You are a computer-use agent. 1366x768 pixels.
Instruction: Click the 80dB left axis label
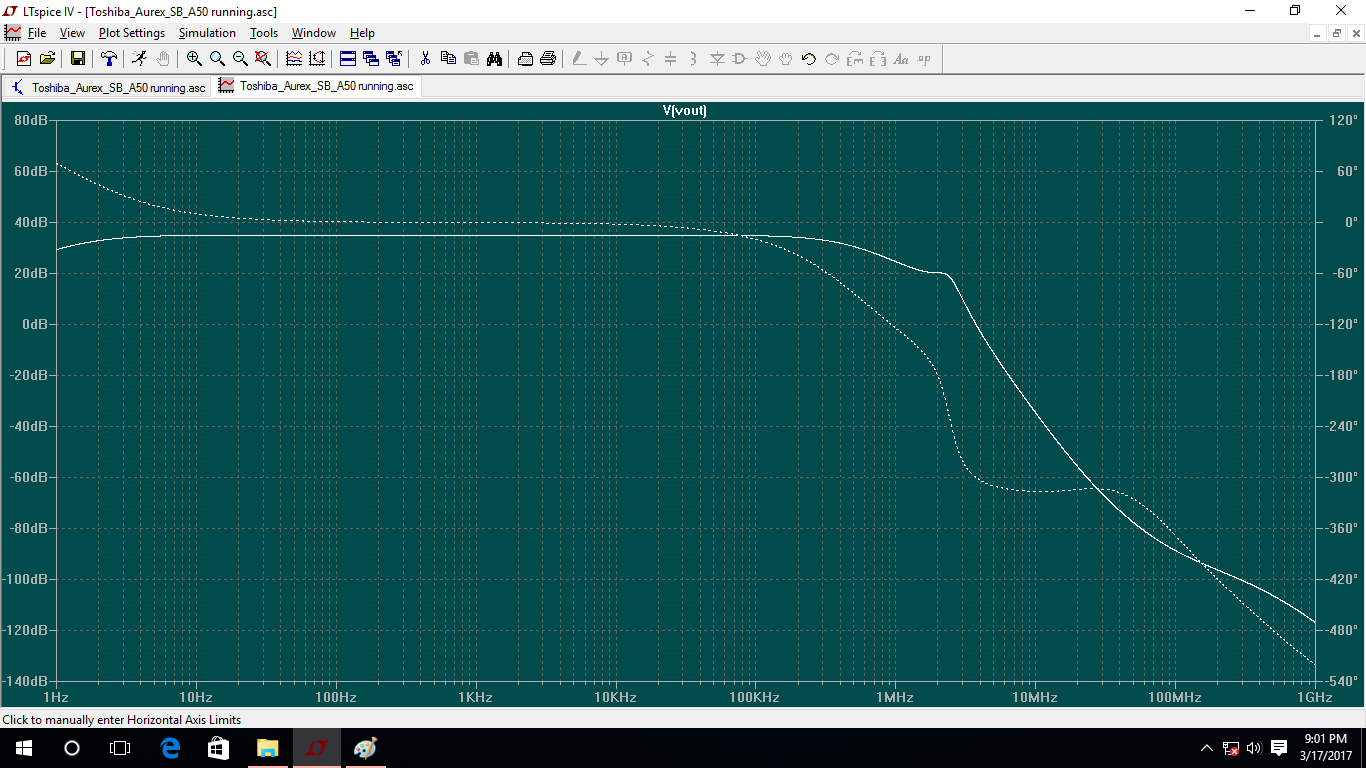click(x=30, y=120)
